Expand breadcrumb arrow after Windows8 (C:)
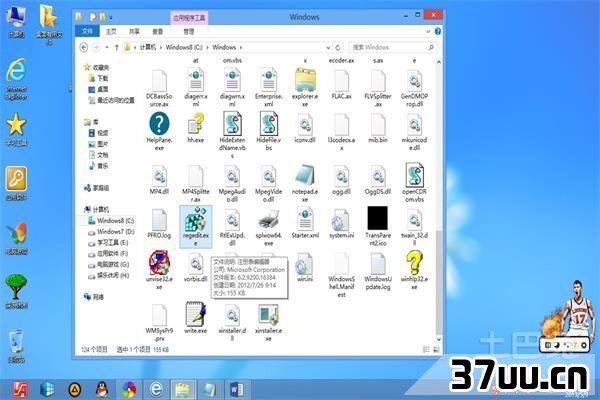 207,47
